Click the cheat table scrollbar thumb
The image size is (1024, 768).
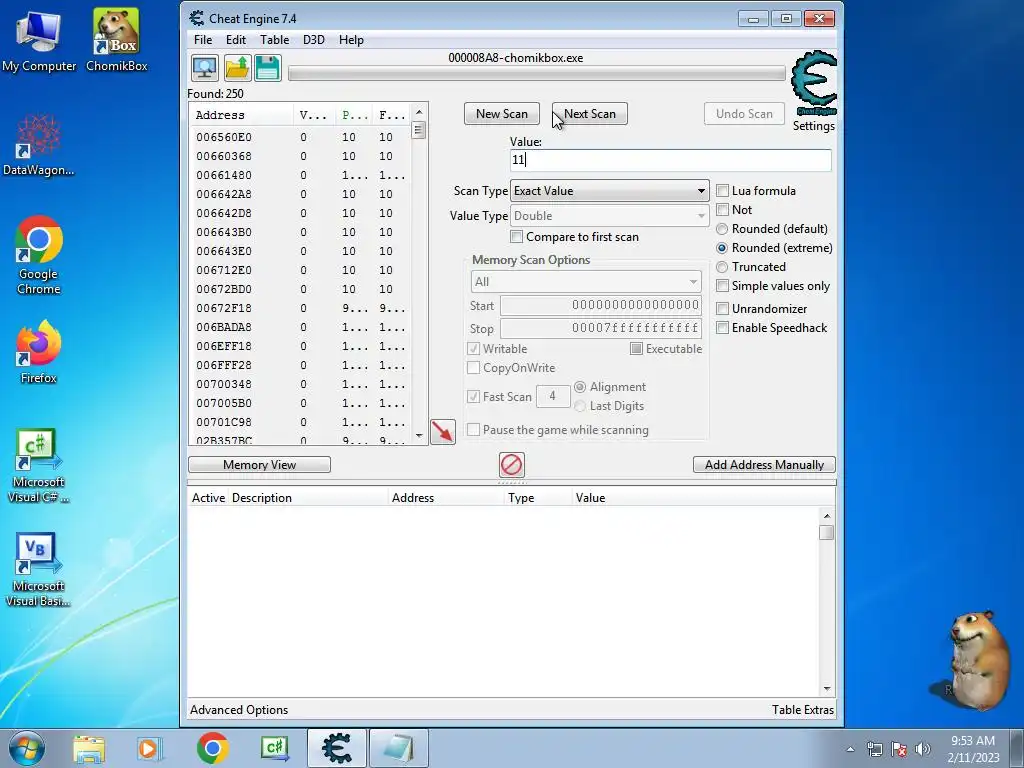[x=826, y=532]
